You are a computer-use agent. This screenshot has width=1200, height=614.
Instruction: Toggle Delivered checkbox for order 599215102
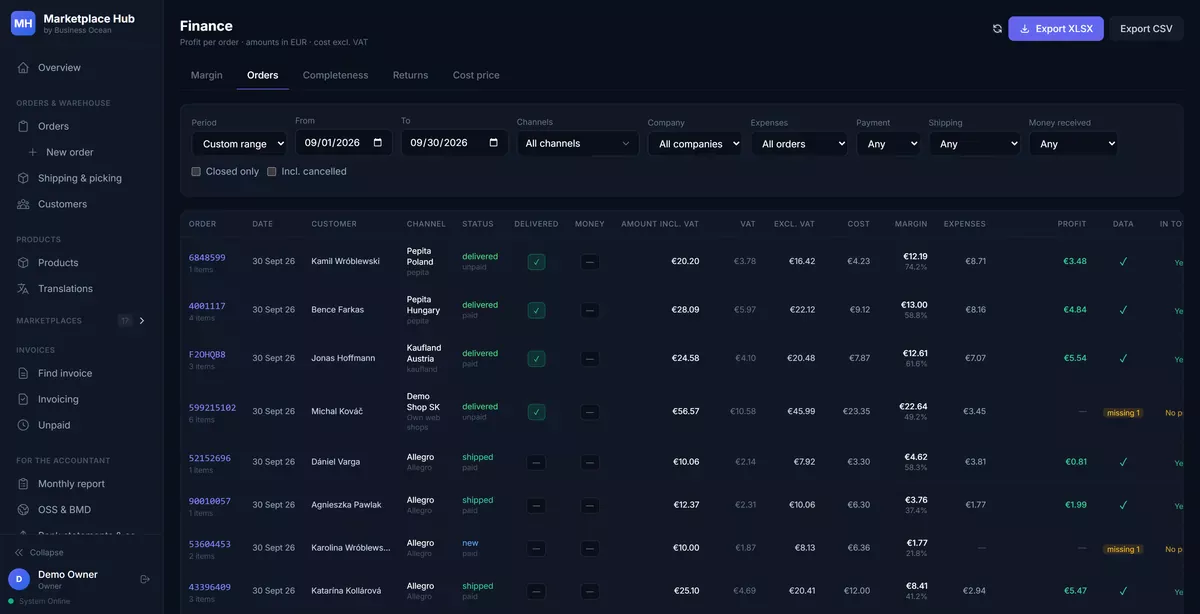click(537, 412)
